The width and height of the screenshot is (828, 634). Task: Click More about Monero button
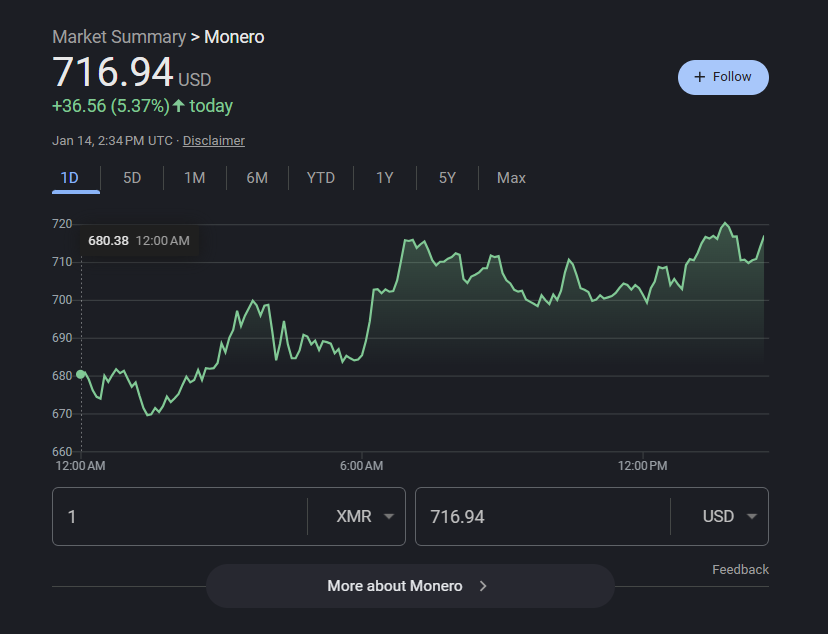pos(410,586)
